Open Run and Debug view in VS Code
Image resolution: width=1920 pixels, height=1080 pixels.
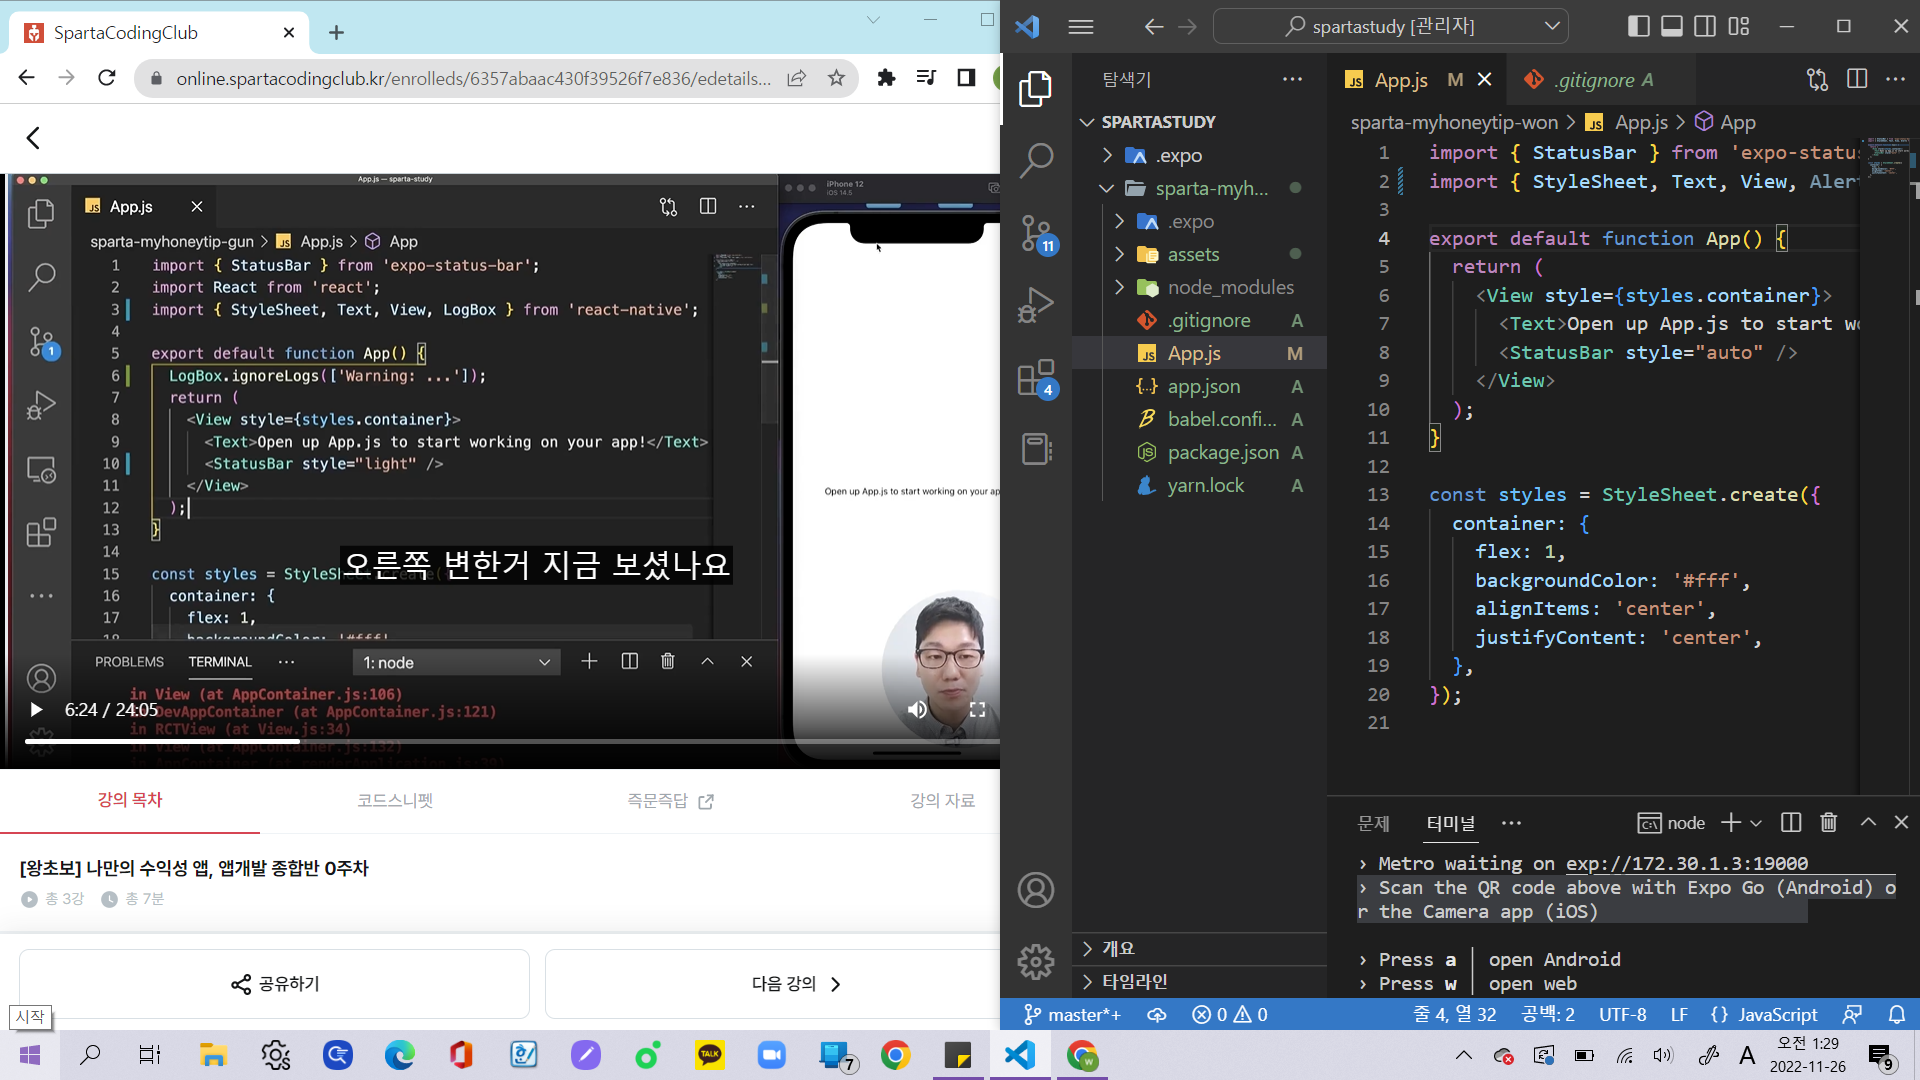coord(1036,305)
